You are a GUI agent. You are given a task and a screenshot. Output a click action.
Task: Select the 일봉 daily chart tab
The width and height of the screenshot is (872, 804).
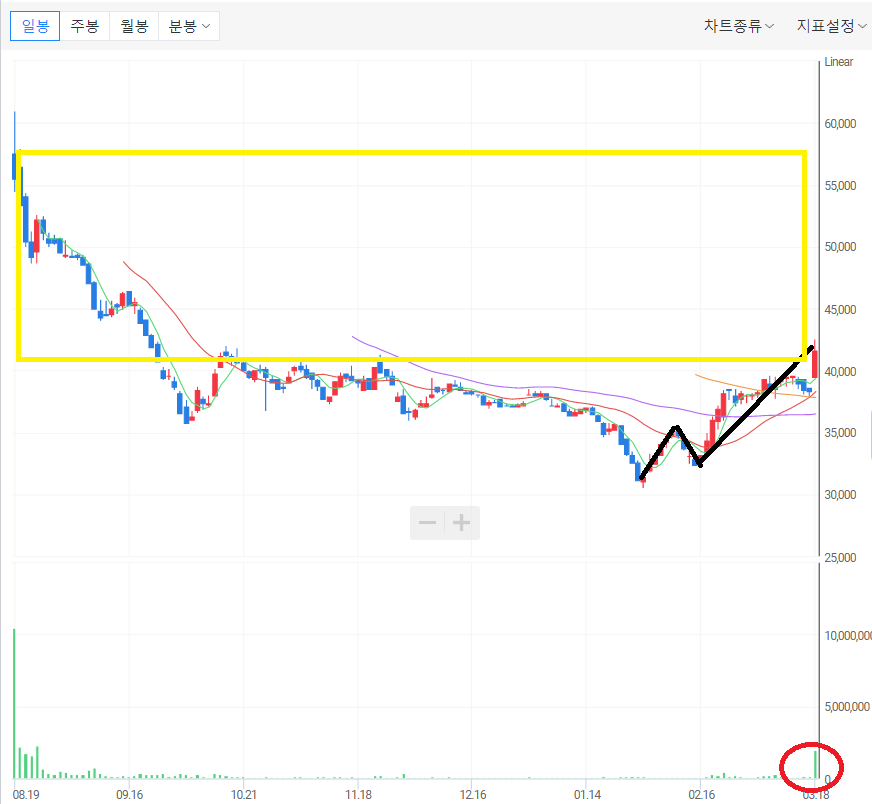click(x=35, y=26)
